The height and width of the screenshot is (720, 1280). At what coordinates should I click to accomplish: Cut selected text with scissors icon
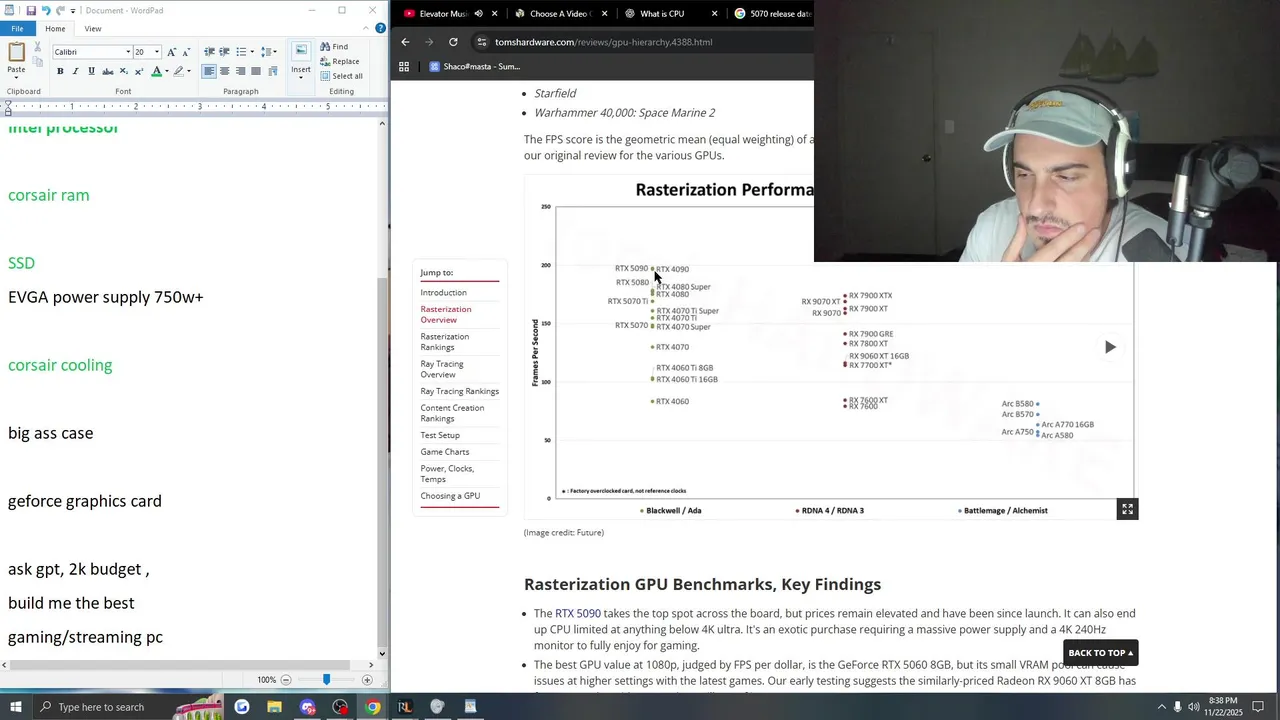click(38, 47)
